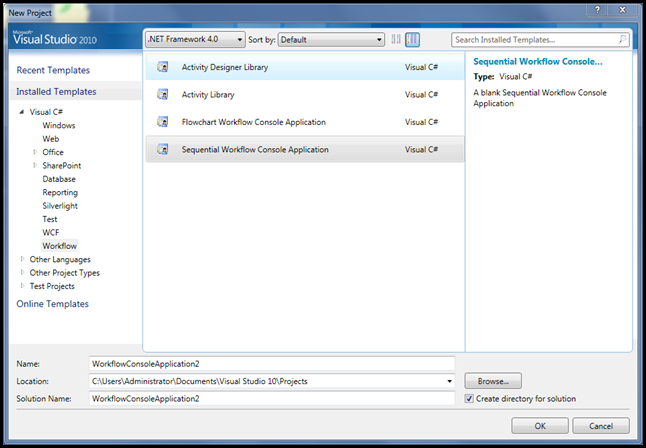Image resolution: width=646 pixels, height=448 pixels.
Task: Collapse the Visual C# tree node
Action: pos(22,112)
